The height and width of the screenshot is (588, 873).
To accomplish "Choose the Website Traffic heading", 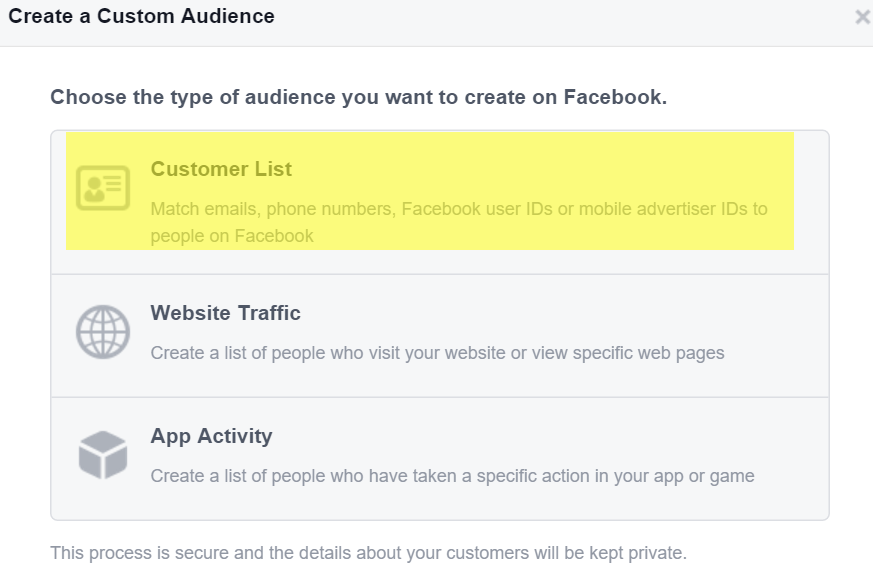I will pyautogui.click(x=225, y=313).
